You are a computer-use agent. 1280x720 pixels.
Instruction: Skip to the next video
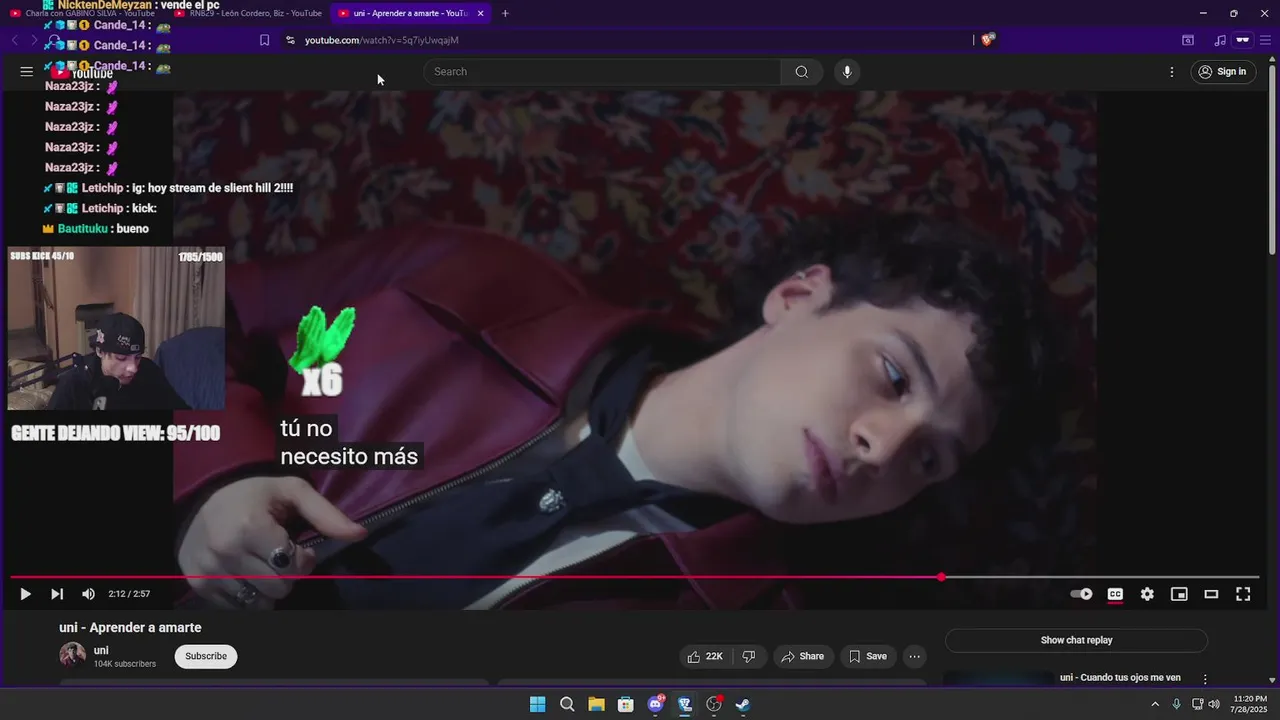pyautogui.click(x=57, y=594)
